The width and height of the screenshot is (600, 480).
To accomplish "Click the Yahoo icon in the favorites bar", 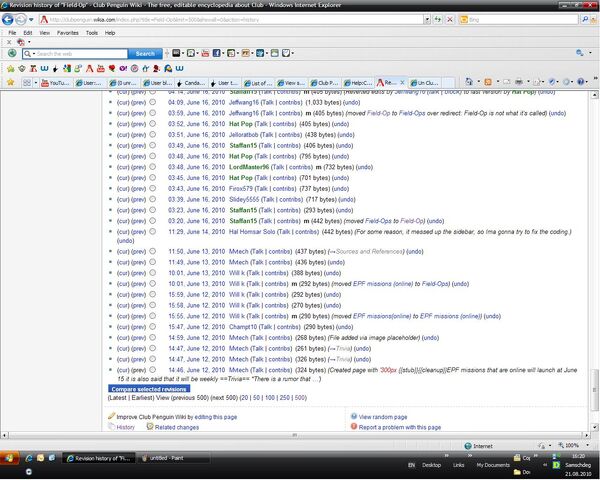I will pos(123,69).
